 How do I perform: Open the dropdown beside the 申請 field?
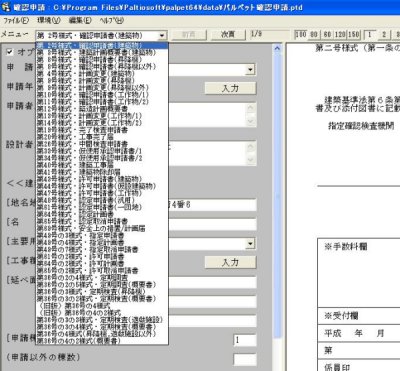250,70
